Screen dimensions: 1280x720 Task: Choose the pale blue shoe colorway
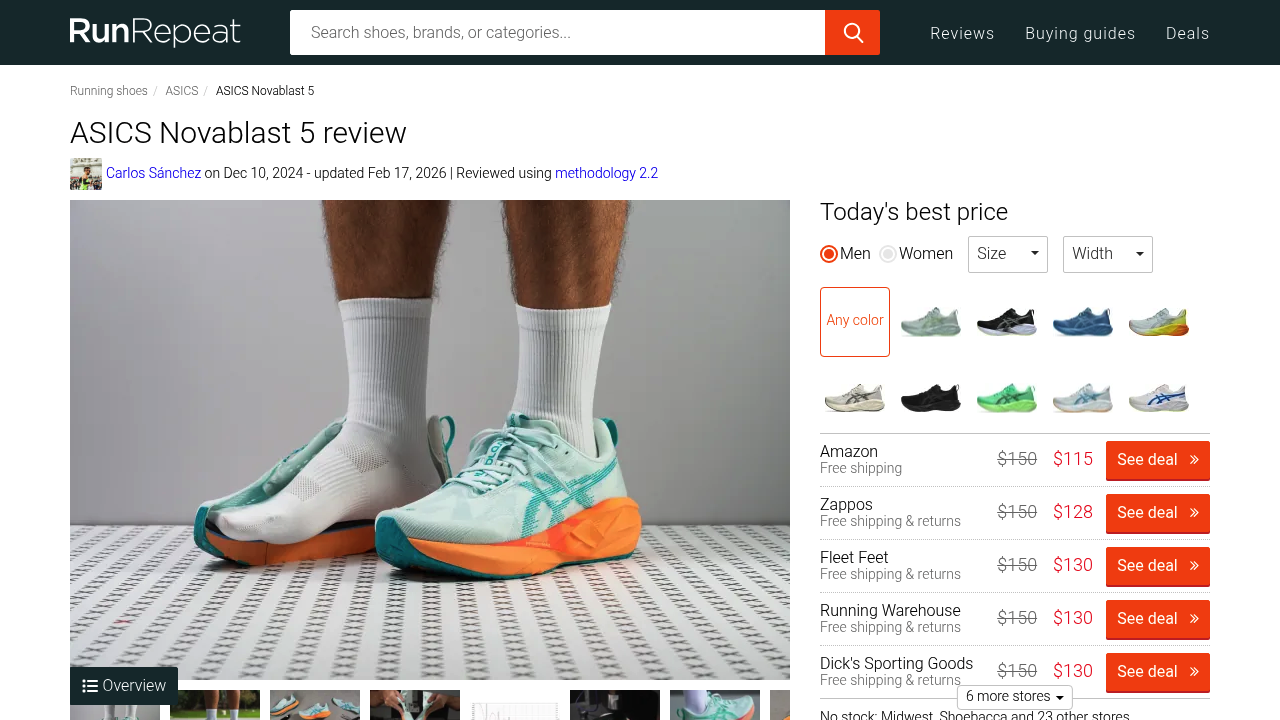1083,398
